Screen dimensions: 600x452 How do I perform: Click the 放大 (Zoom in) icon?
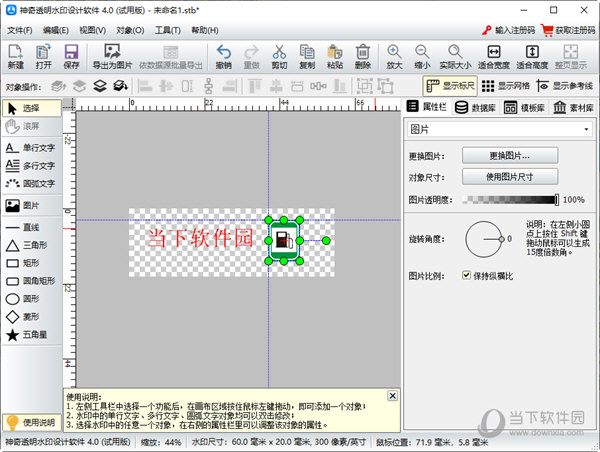pyautogui.click(x=394, y=57)
